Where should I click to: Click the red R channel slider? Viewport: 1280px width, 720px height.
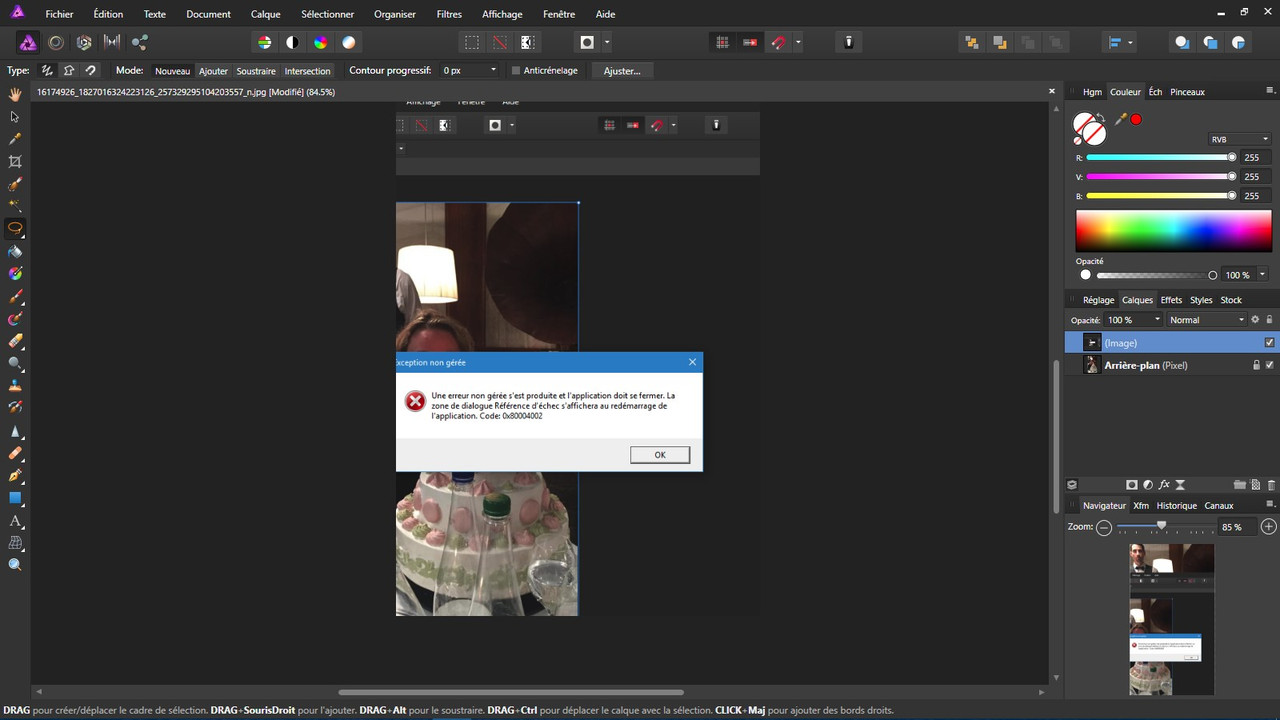click(x=1161, y=157)
